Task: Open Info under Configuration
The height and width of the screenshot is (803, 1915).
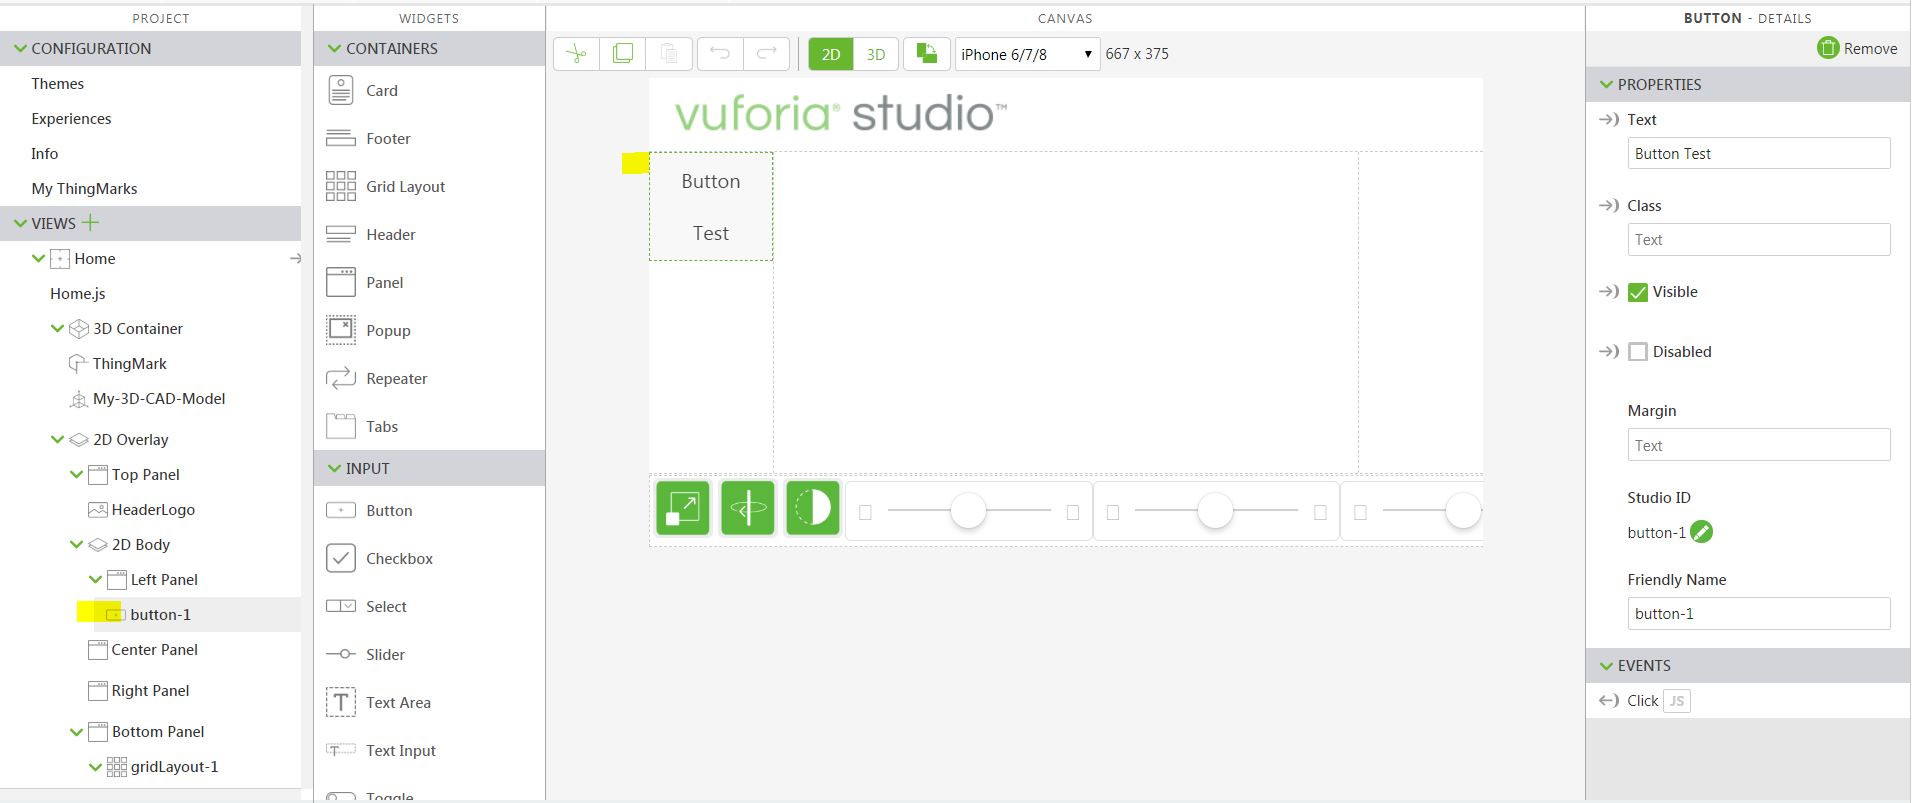Action: (45, 154)
